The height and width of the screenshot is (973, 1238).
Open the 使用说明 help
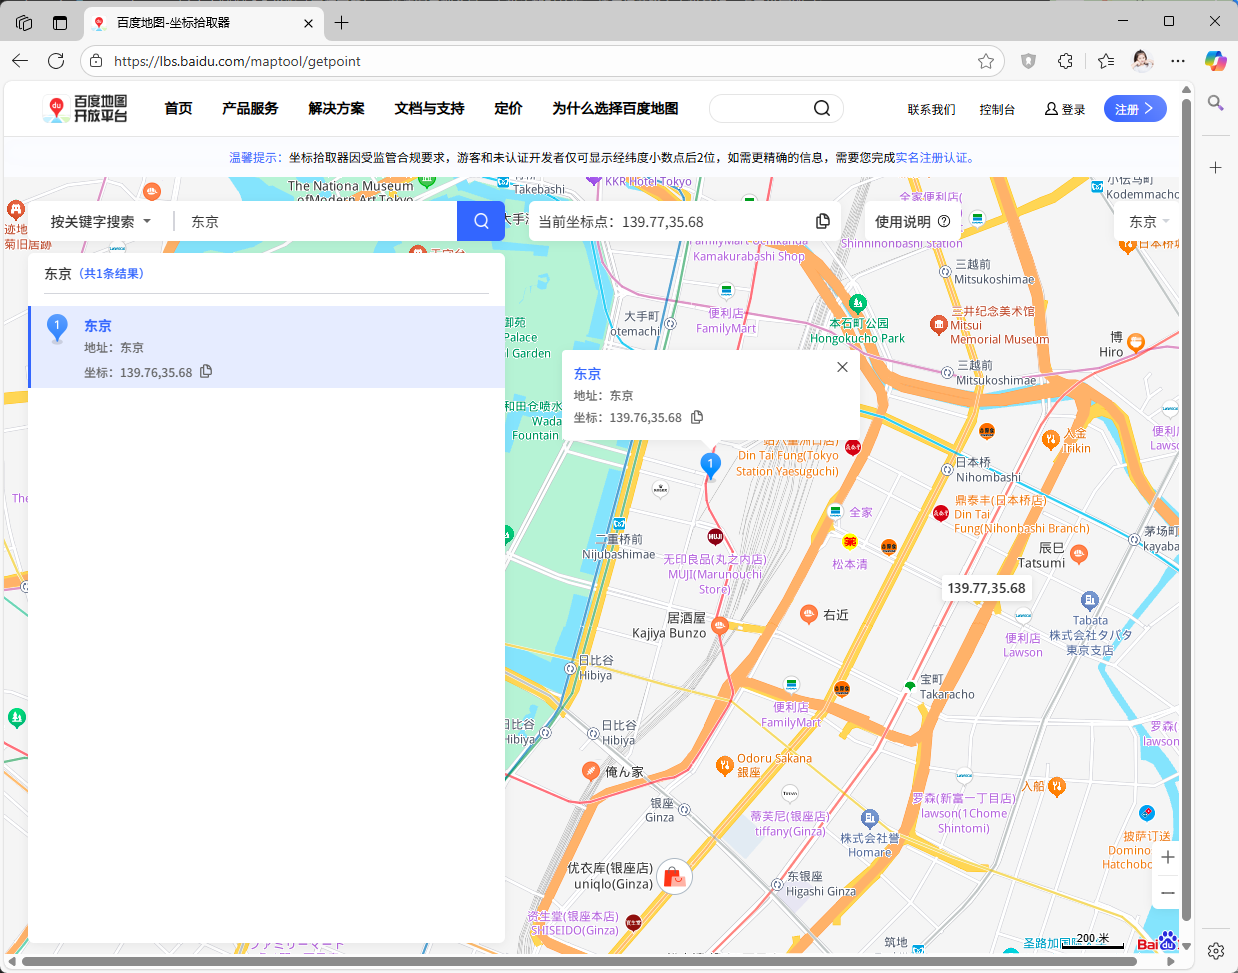click(x=911, y=221)
